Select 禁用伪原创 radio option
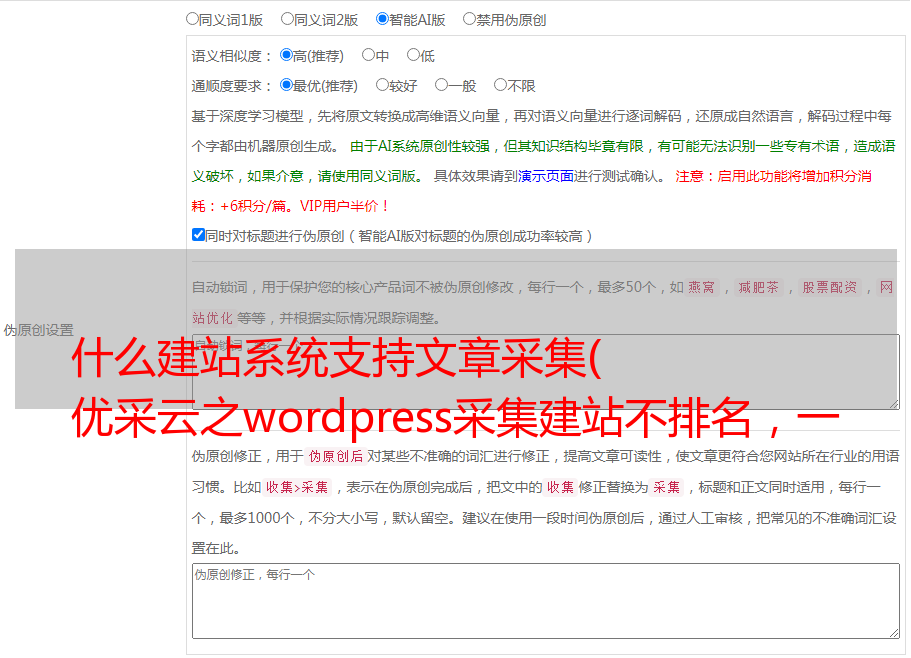Screen dimensions: 911x658 (x=469, y=19)
